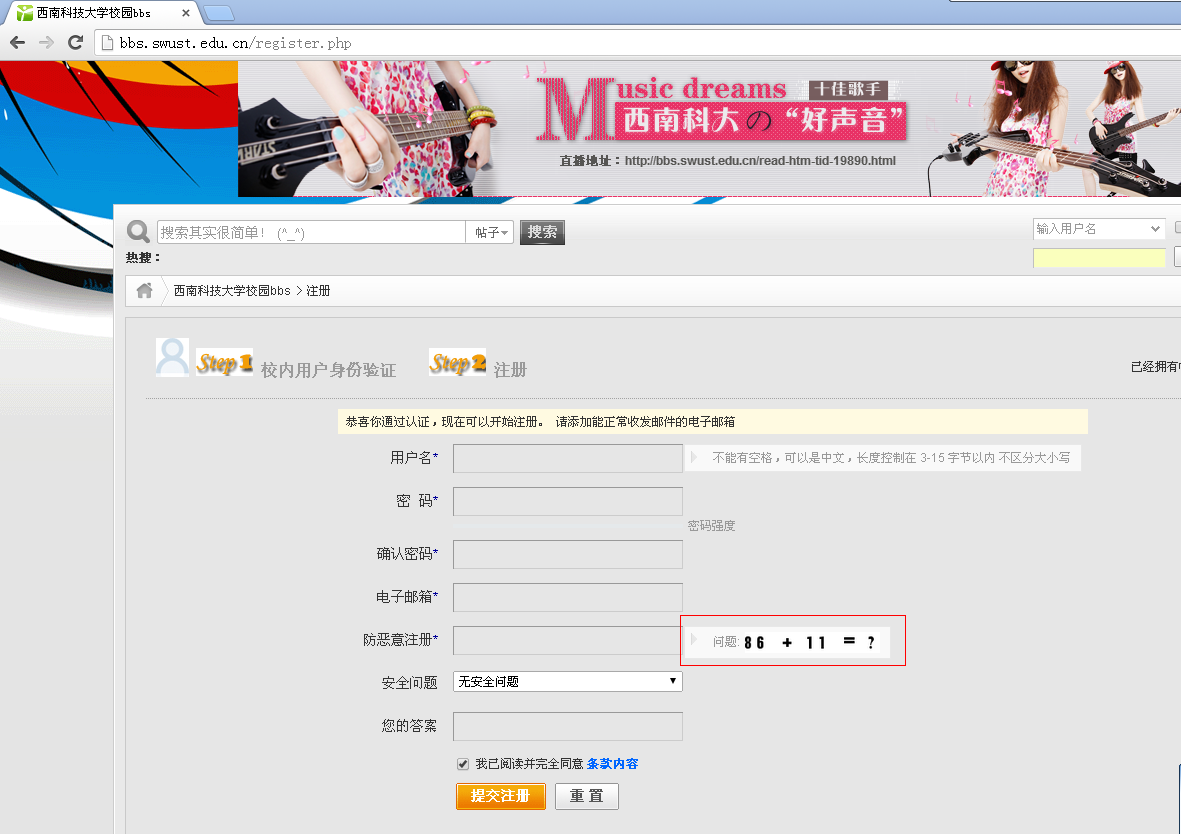
Task: Reload the page with refresh icon
Action: coord(75,43)
